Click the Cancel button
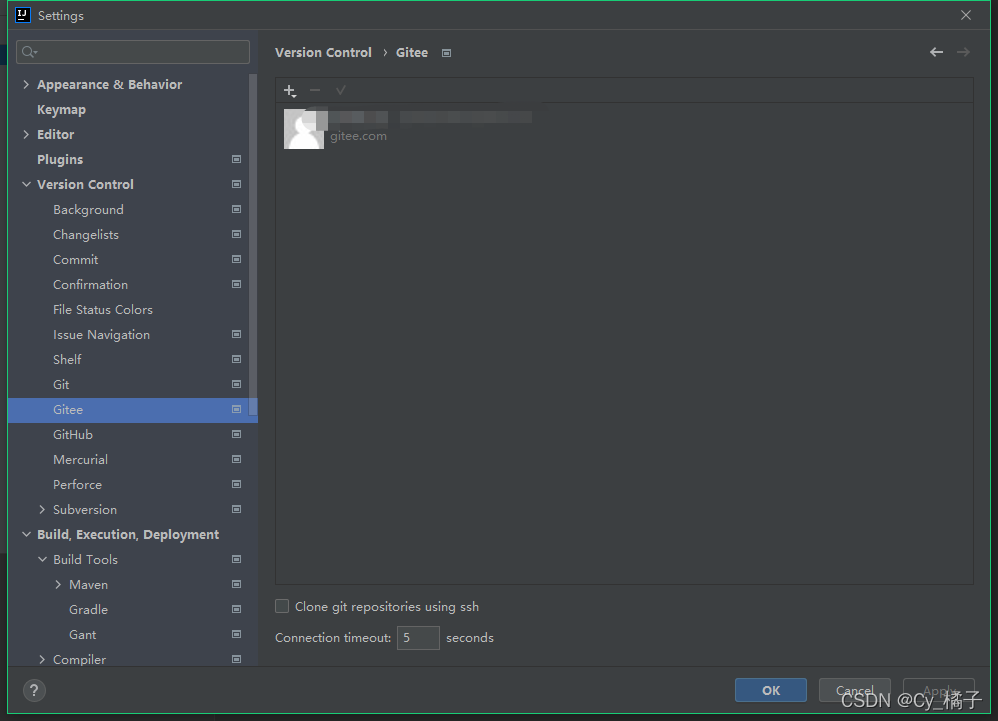The image size is (998, 721). click(x=854, y=690)
